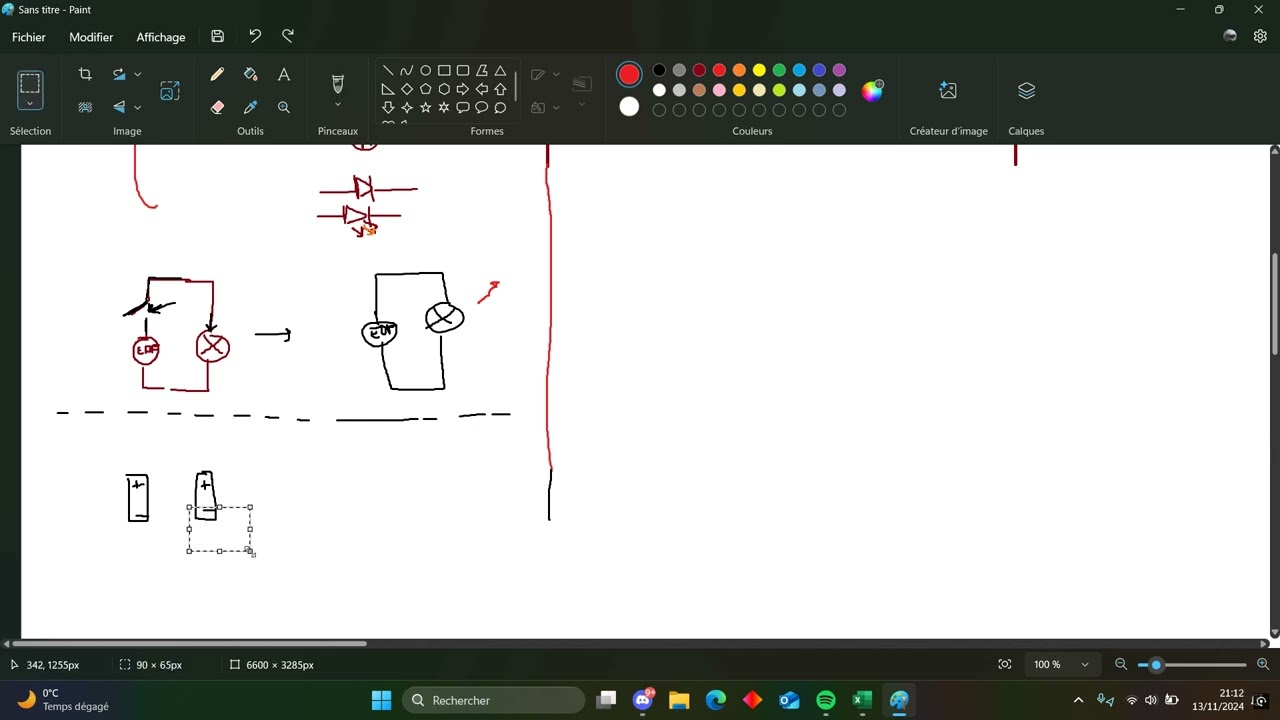Select primary color 1 red circle
The image size is (1280, 720).
[629, 75]
